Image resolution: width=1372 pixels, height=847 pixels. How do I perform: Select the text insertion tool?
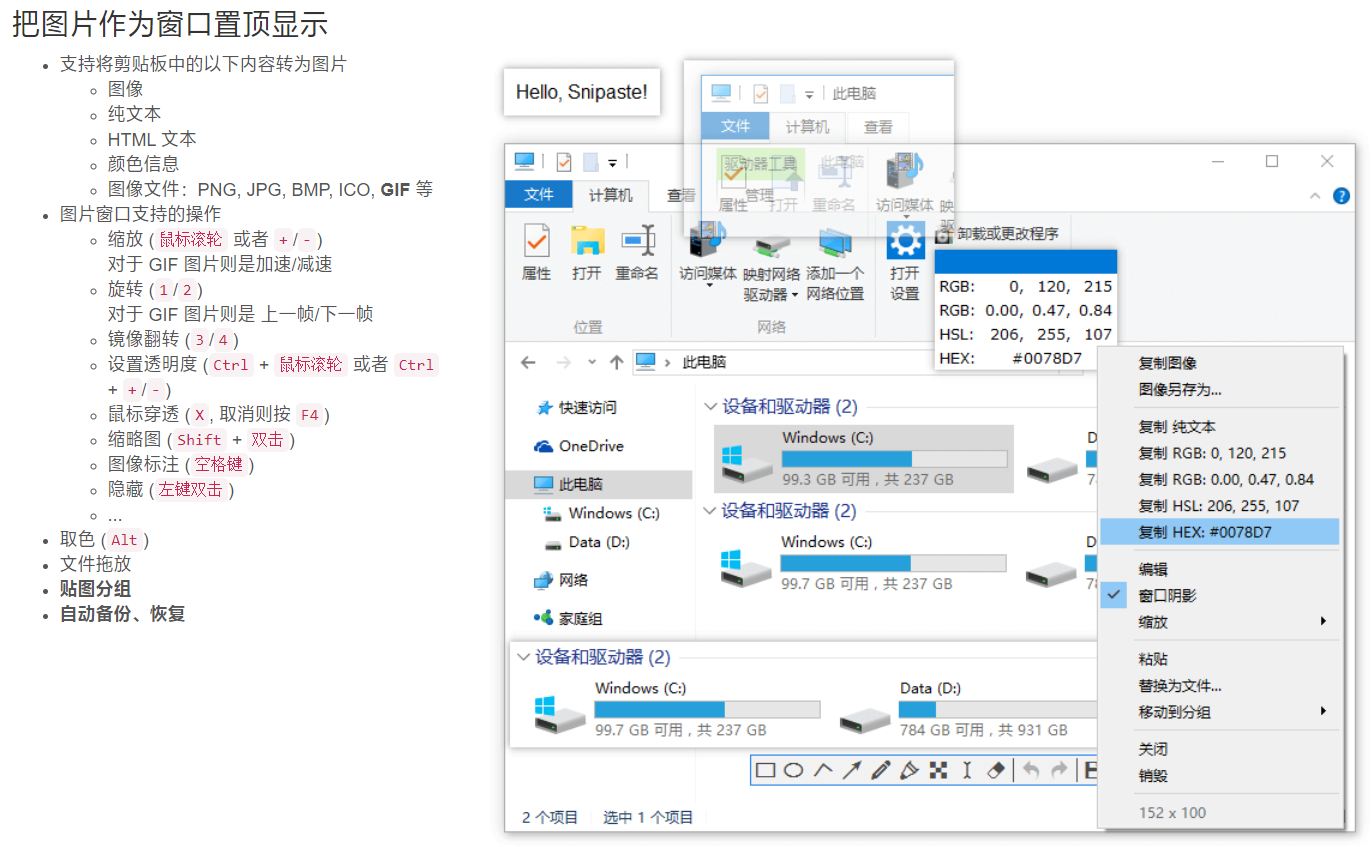point(966,770)
